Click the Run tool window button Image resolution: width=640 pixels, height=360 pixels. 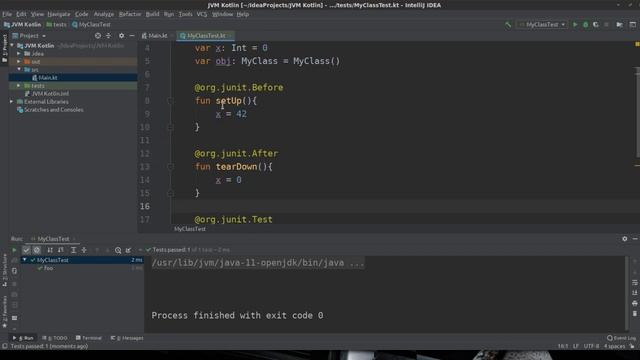[23, 338]
